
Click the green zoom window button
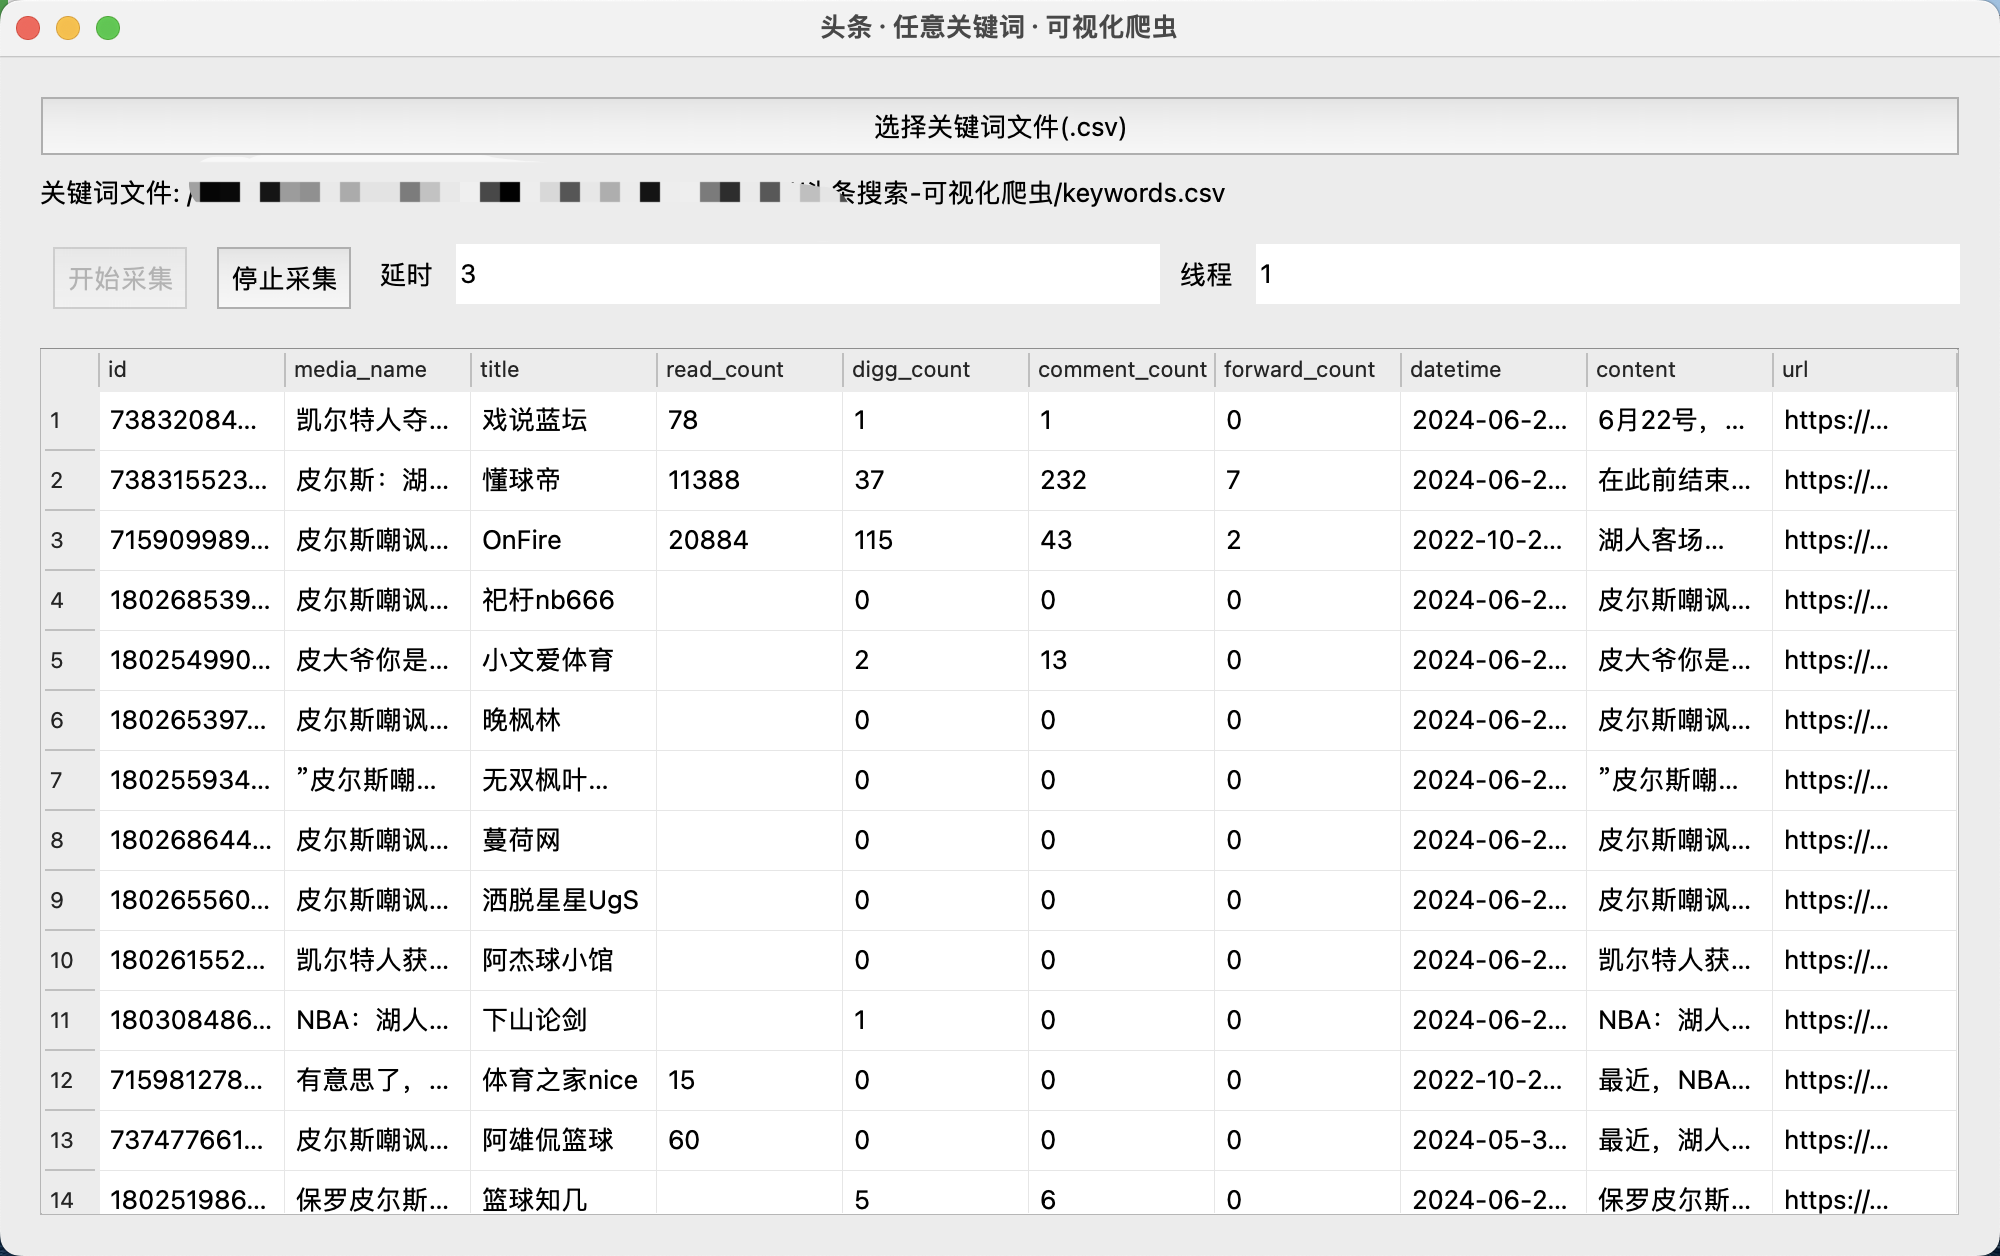tap(108, 28)
